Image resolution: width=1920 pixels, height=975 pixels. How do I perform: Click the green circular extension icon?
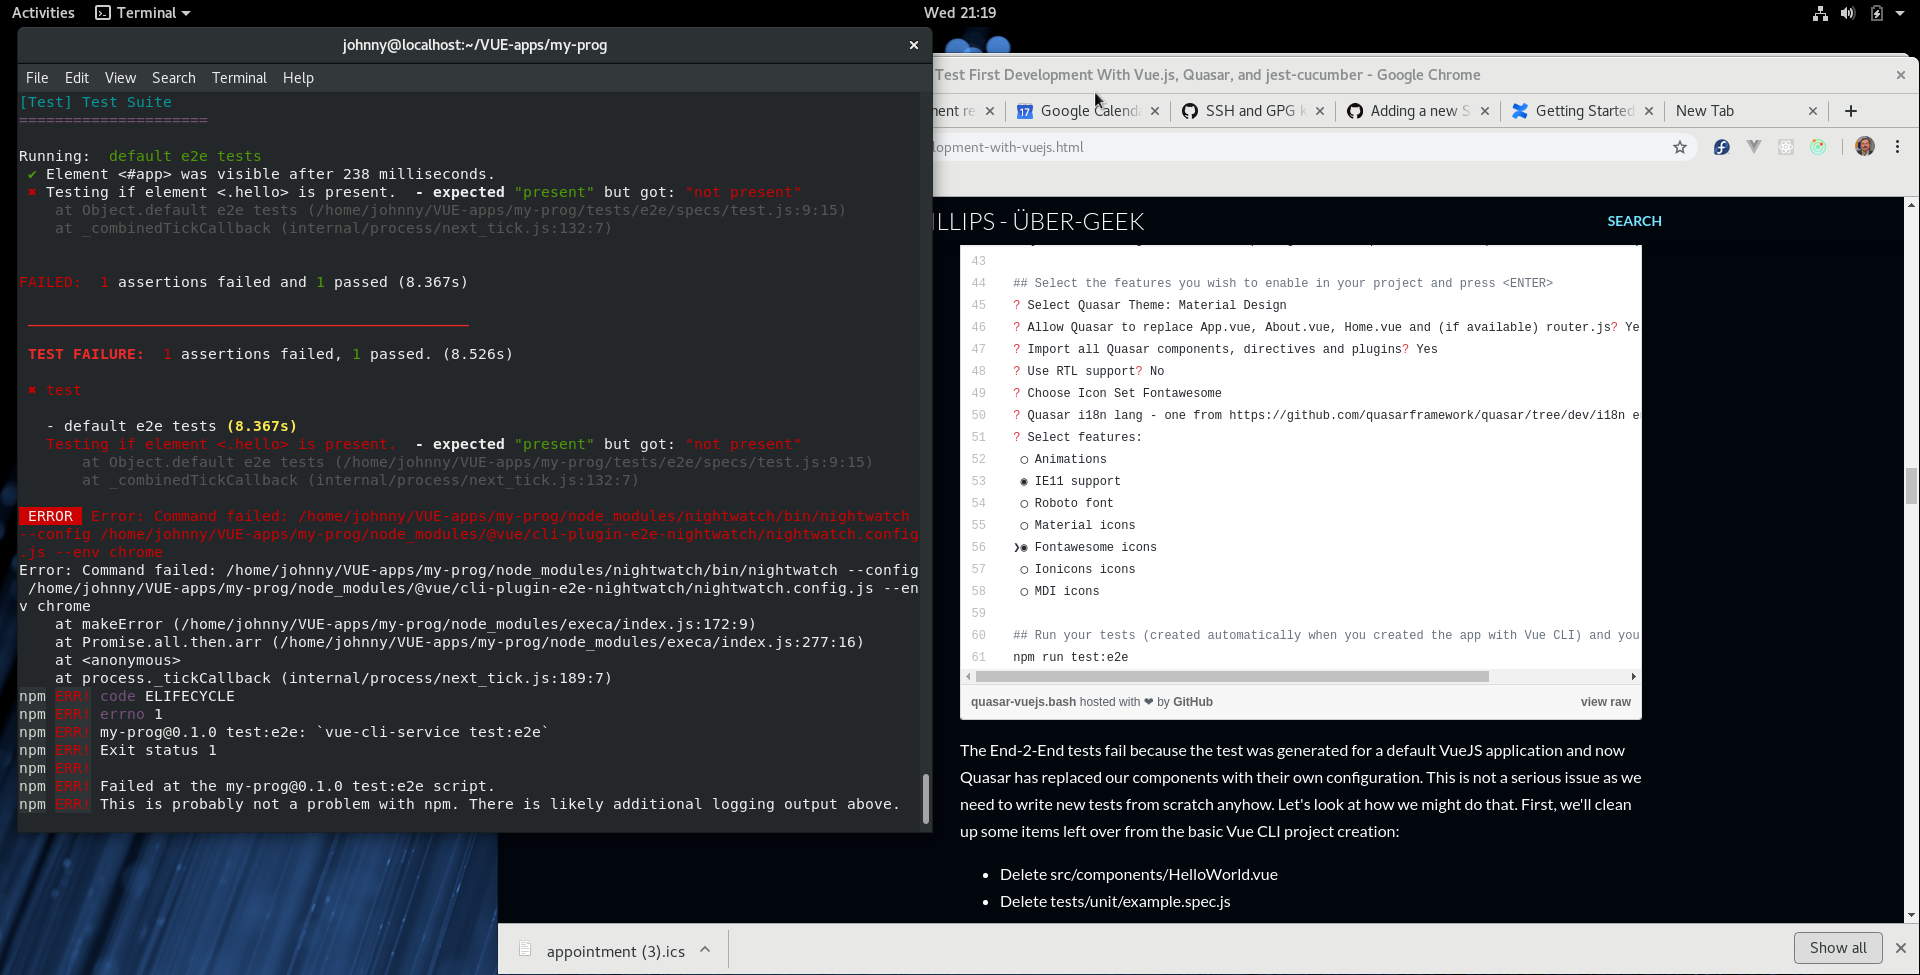(1818, 147)
